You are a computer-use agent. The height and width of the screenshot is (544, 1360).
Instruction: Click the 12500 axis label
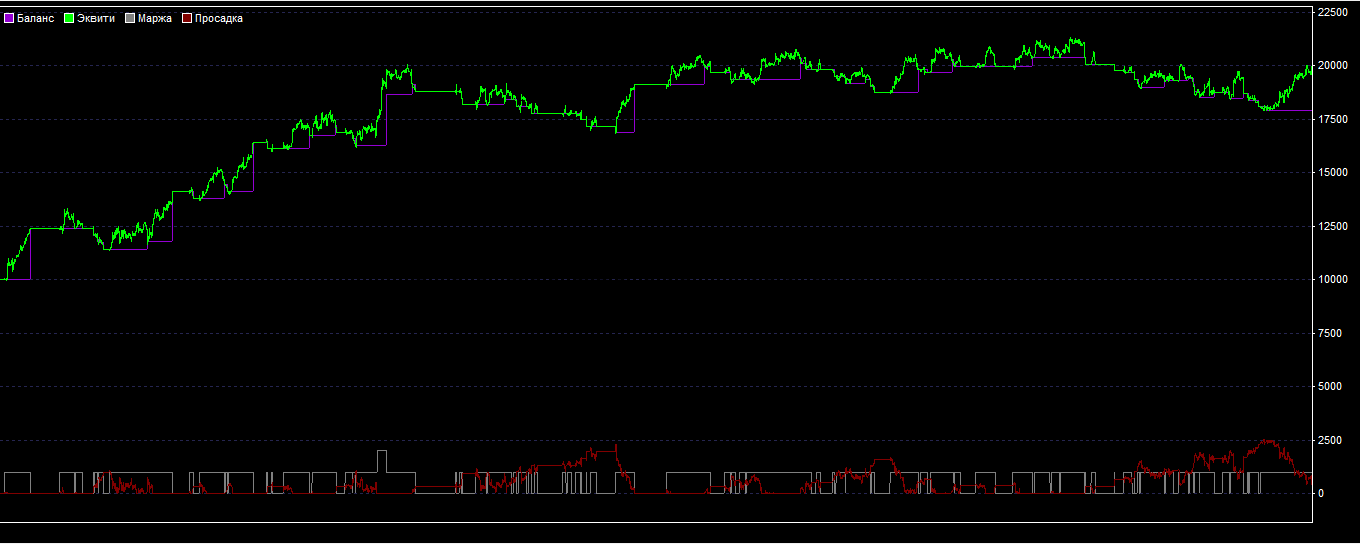click(1333, 226)
